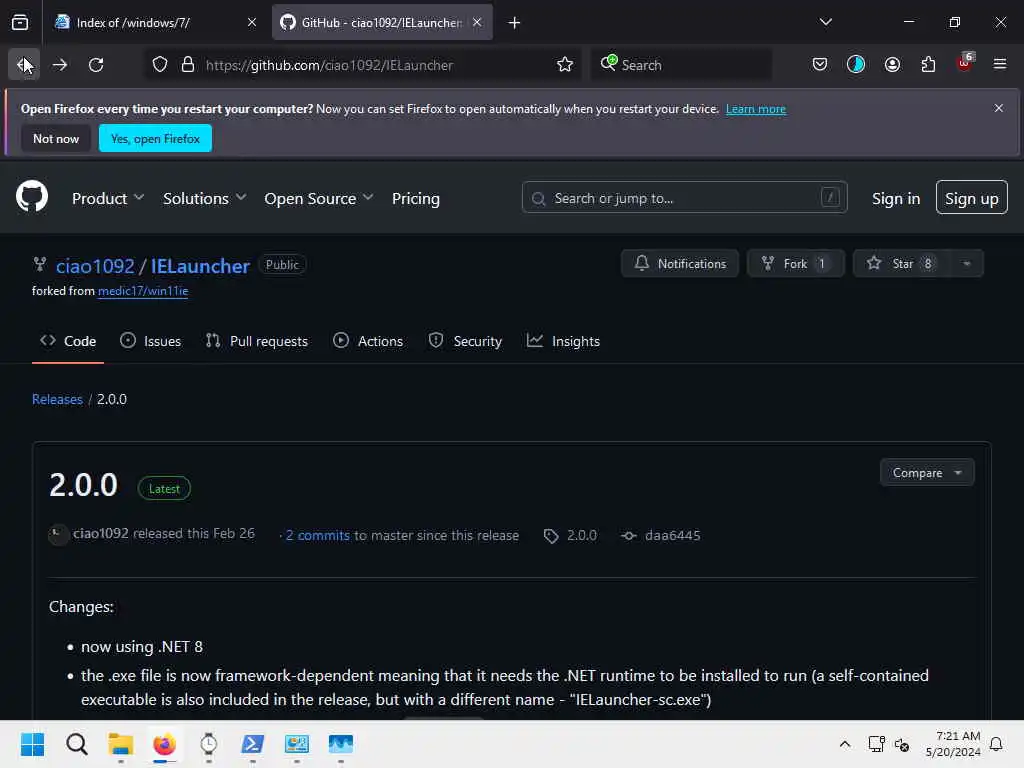Image resolution: width=1024 pixels, height=768 pixels.
Task: Open the notification bell in system tray
Action: click(996, 744)
